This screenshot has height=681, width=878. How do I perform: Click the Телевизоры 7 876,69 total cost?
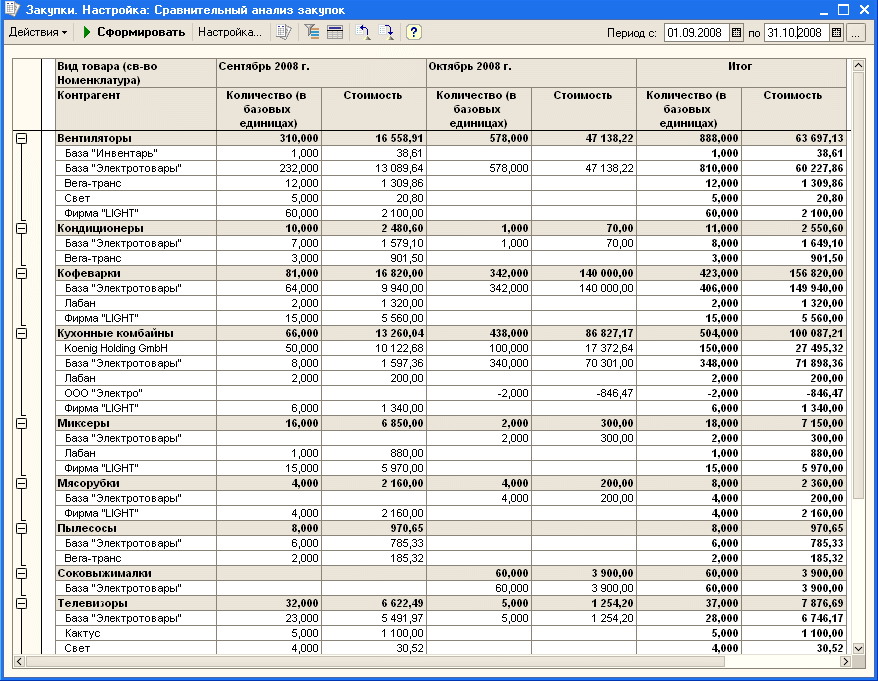tap(794, 603)
